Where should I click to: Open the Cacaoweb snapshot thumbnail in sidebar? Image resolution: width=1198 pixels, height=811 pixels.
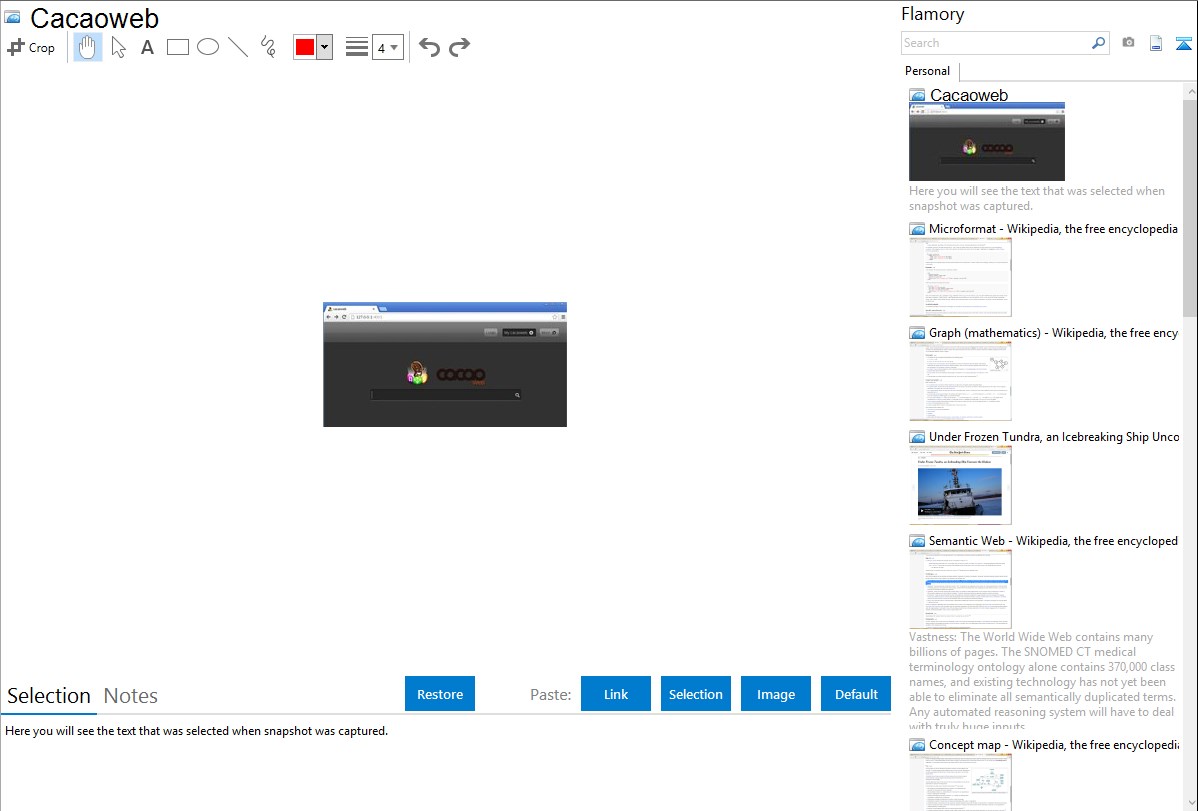pos(986,142)
